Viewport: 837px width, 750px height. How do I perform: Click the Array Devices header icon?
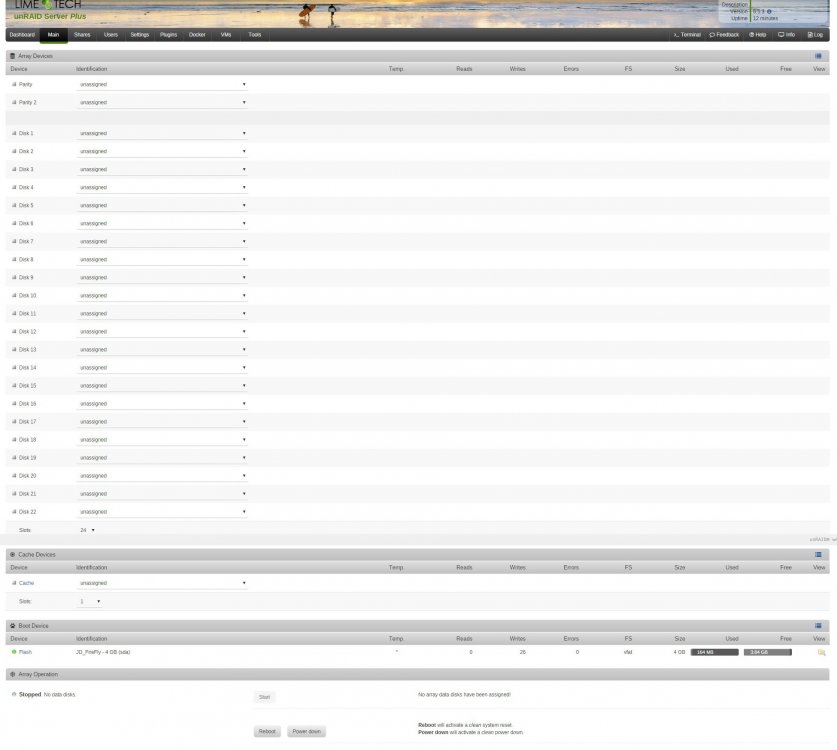pos(12,56)
